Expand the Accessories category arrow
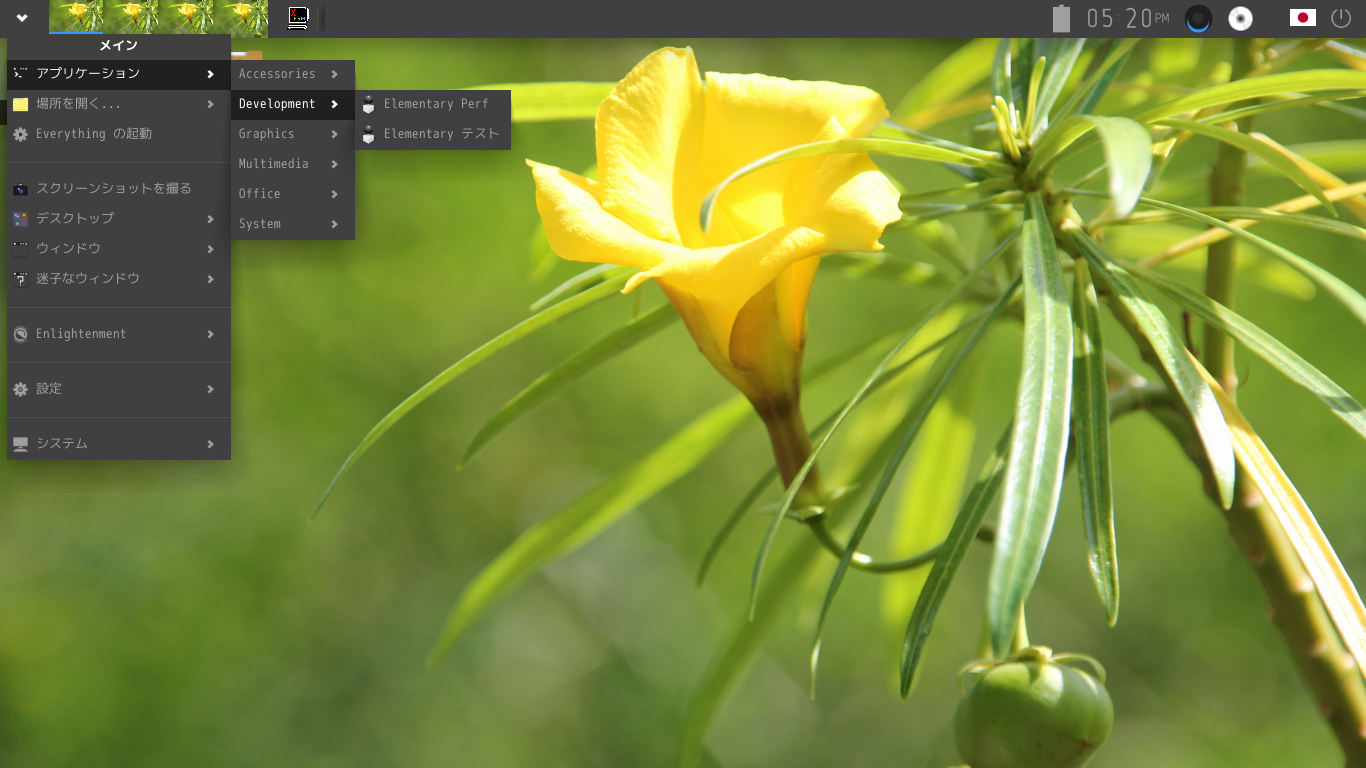Viewport: 1366px width, 768px height. pyautogui.click(x=334, y=74)
